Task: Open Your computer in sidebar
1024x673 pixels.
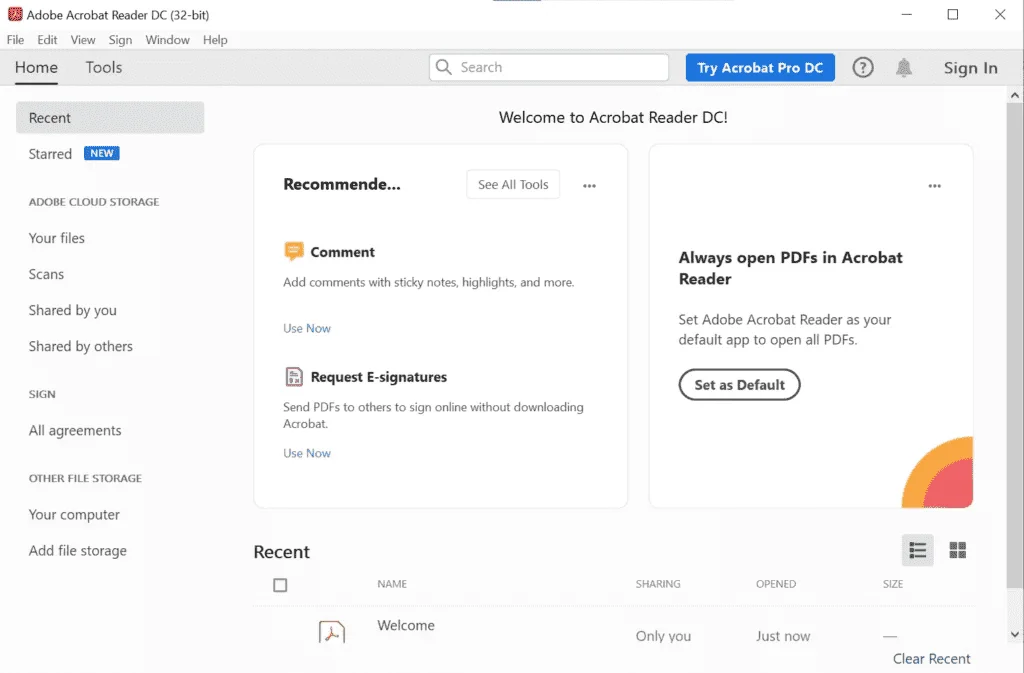Action: 74,514
